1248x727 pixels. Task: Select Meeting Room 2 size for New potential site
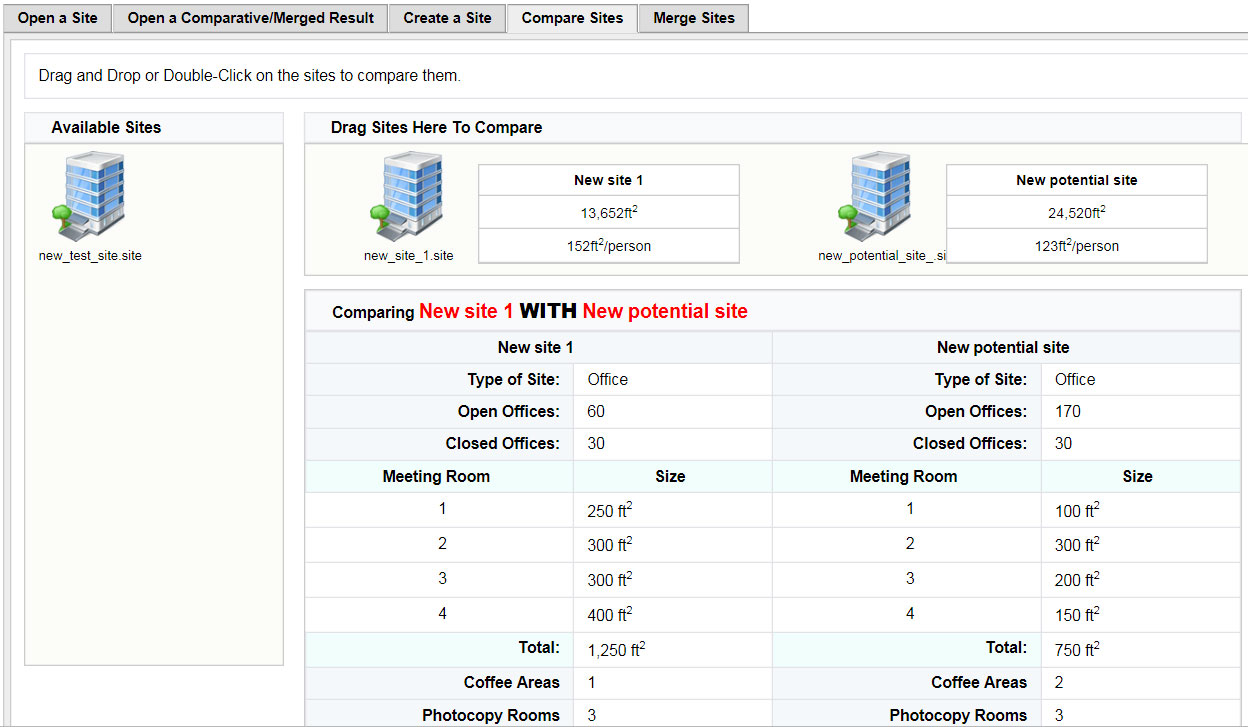coord(1076,545)
